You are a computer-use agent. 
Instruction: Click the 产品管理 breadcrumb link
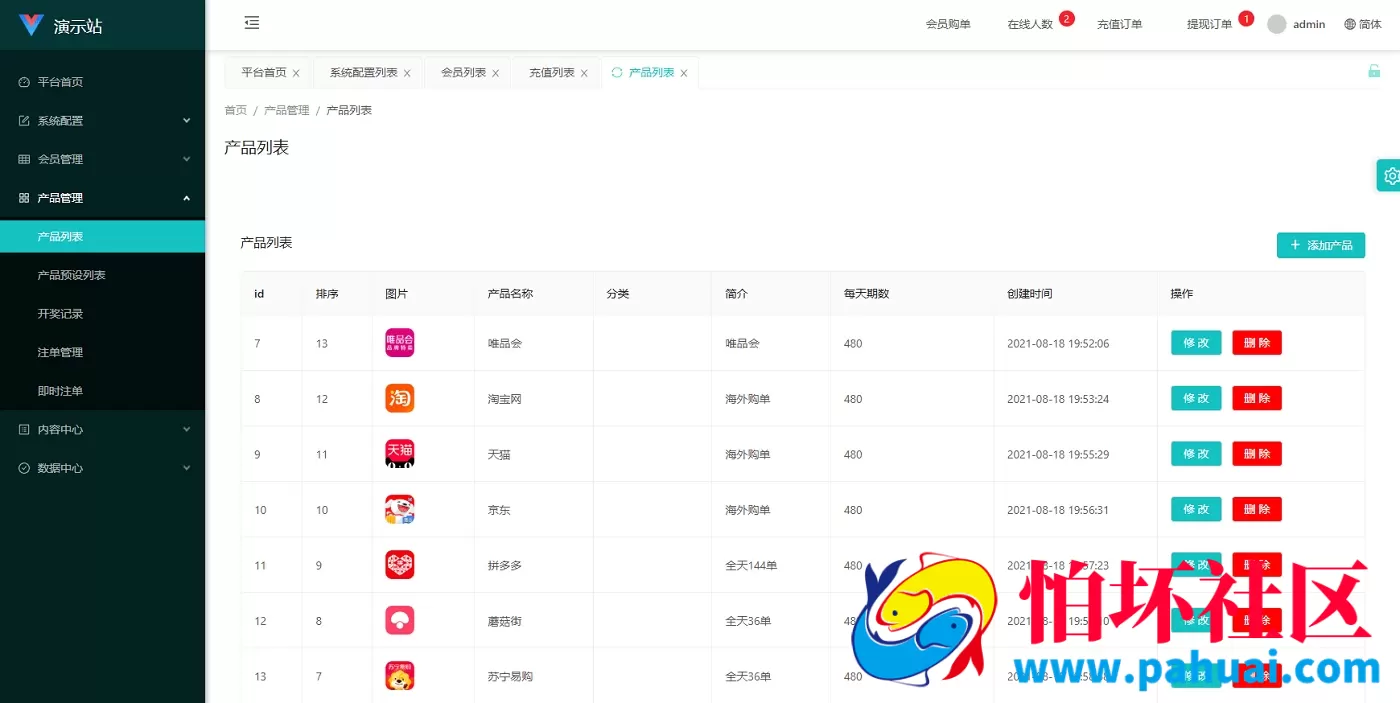point(287,110)
